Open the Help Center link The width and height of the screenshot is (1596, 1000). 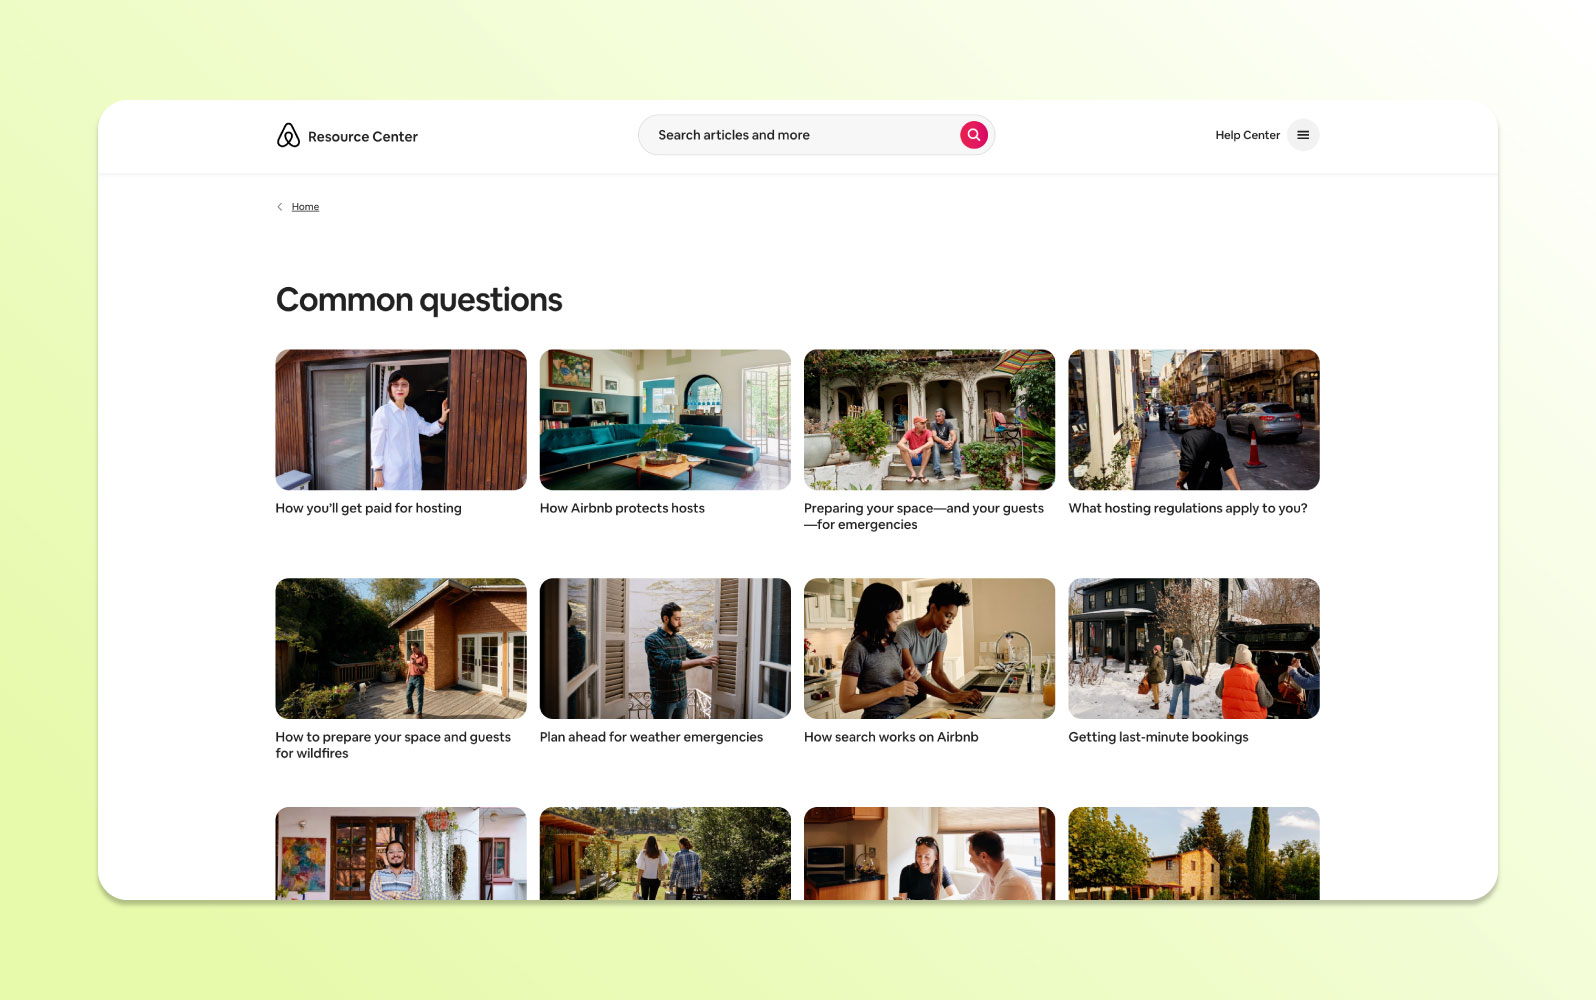[x=1247, y=135]
